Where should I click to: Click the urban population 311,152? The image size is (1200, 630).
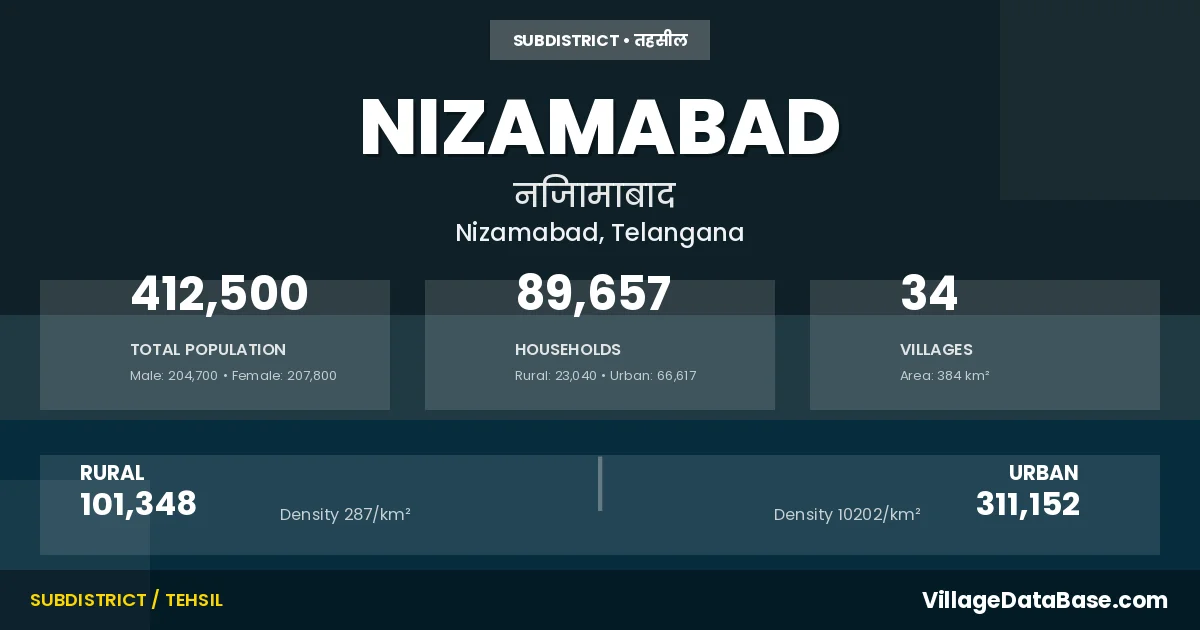pyautogui.click(x=1028, y=504)
